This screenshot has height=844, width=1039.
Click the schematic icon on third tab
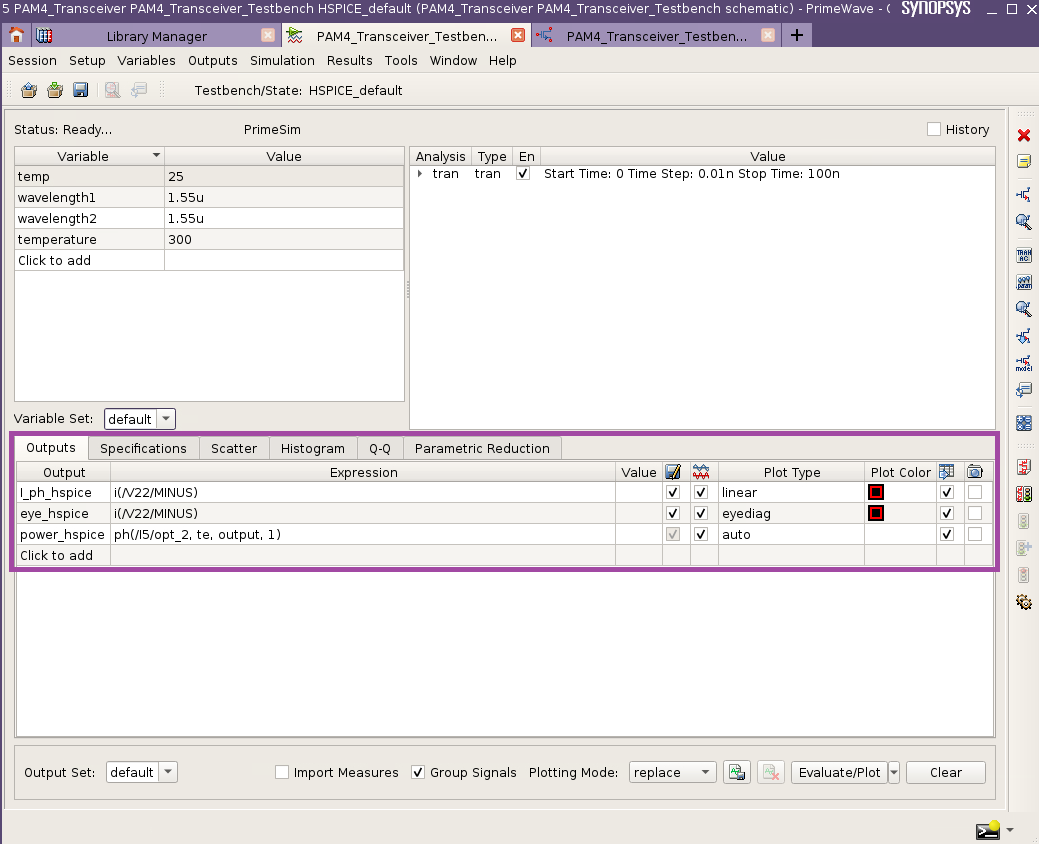click(x=545, y=36)
